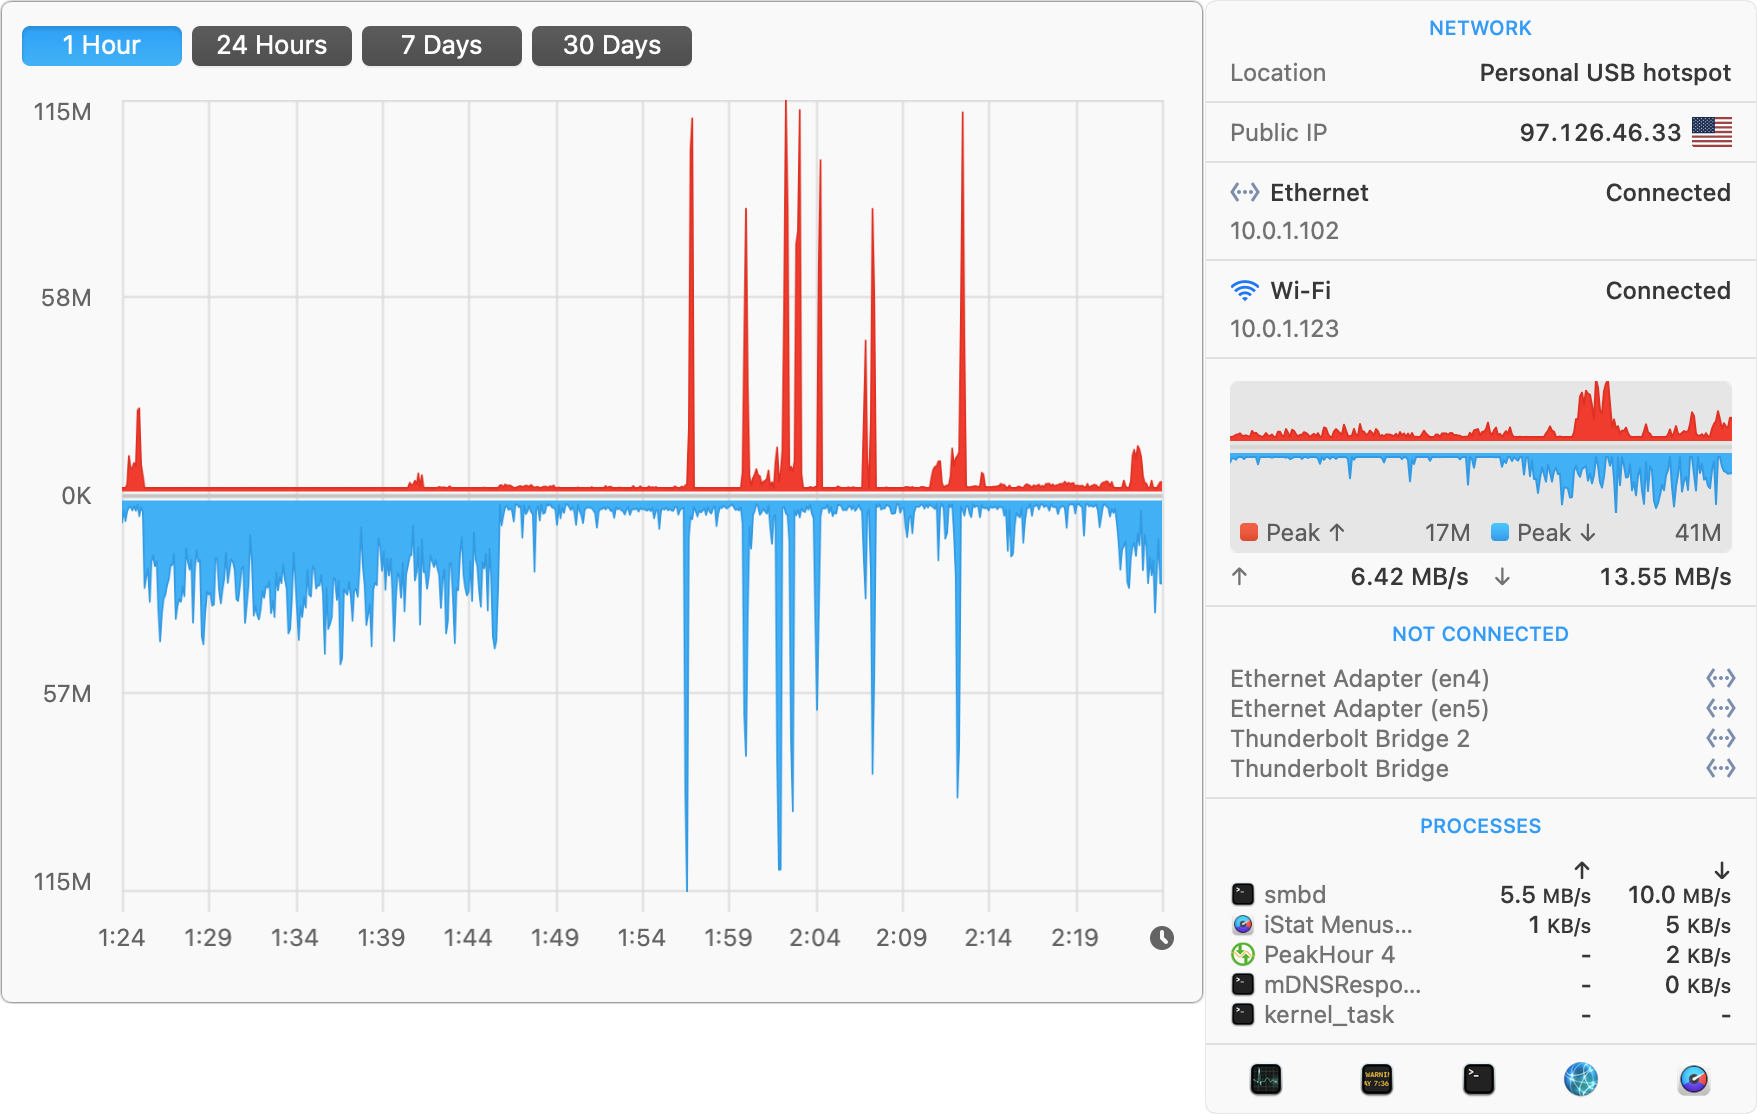This screenshot has width=1757, height=1114.
Task: Switch graph to 7 Days view
Action: pos(442,46)
